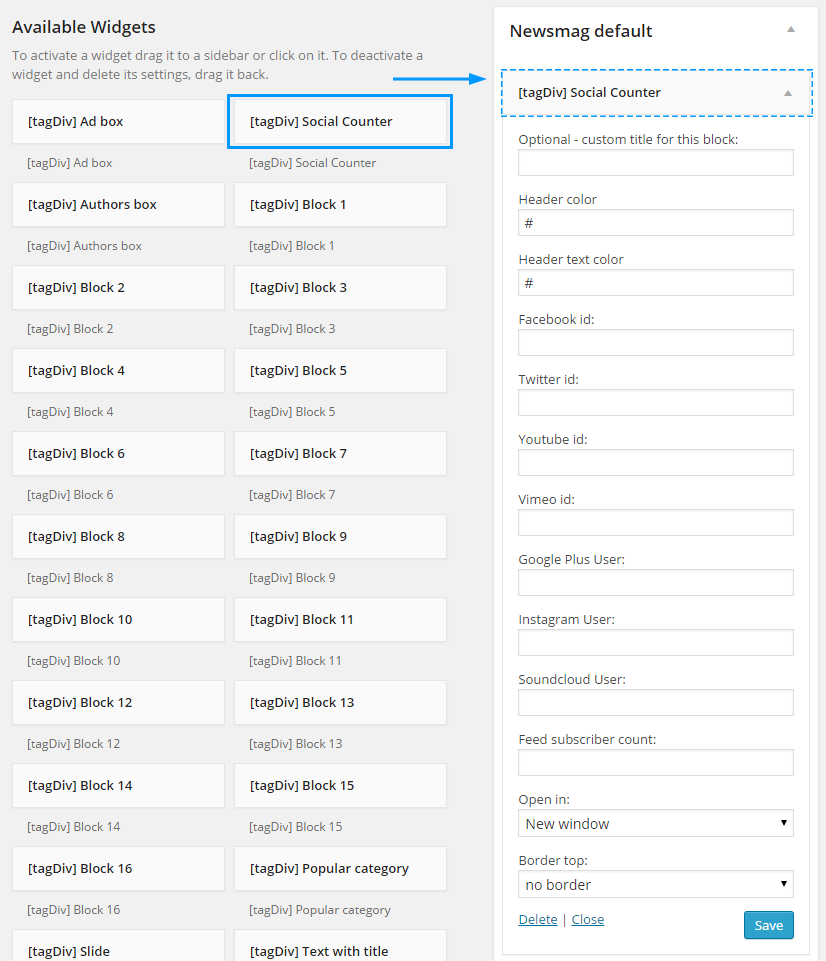Select the [tagDiv] Authors box widget

pos(118,205)
